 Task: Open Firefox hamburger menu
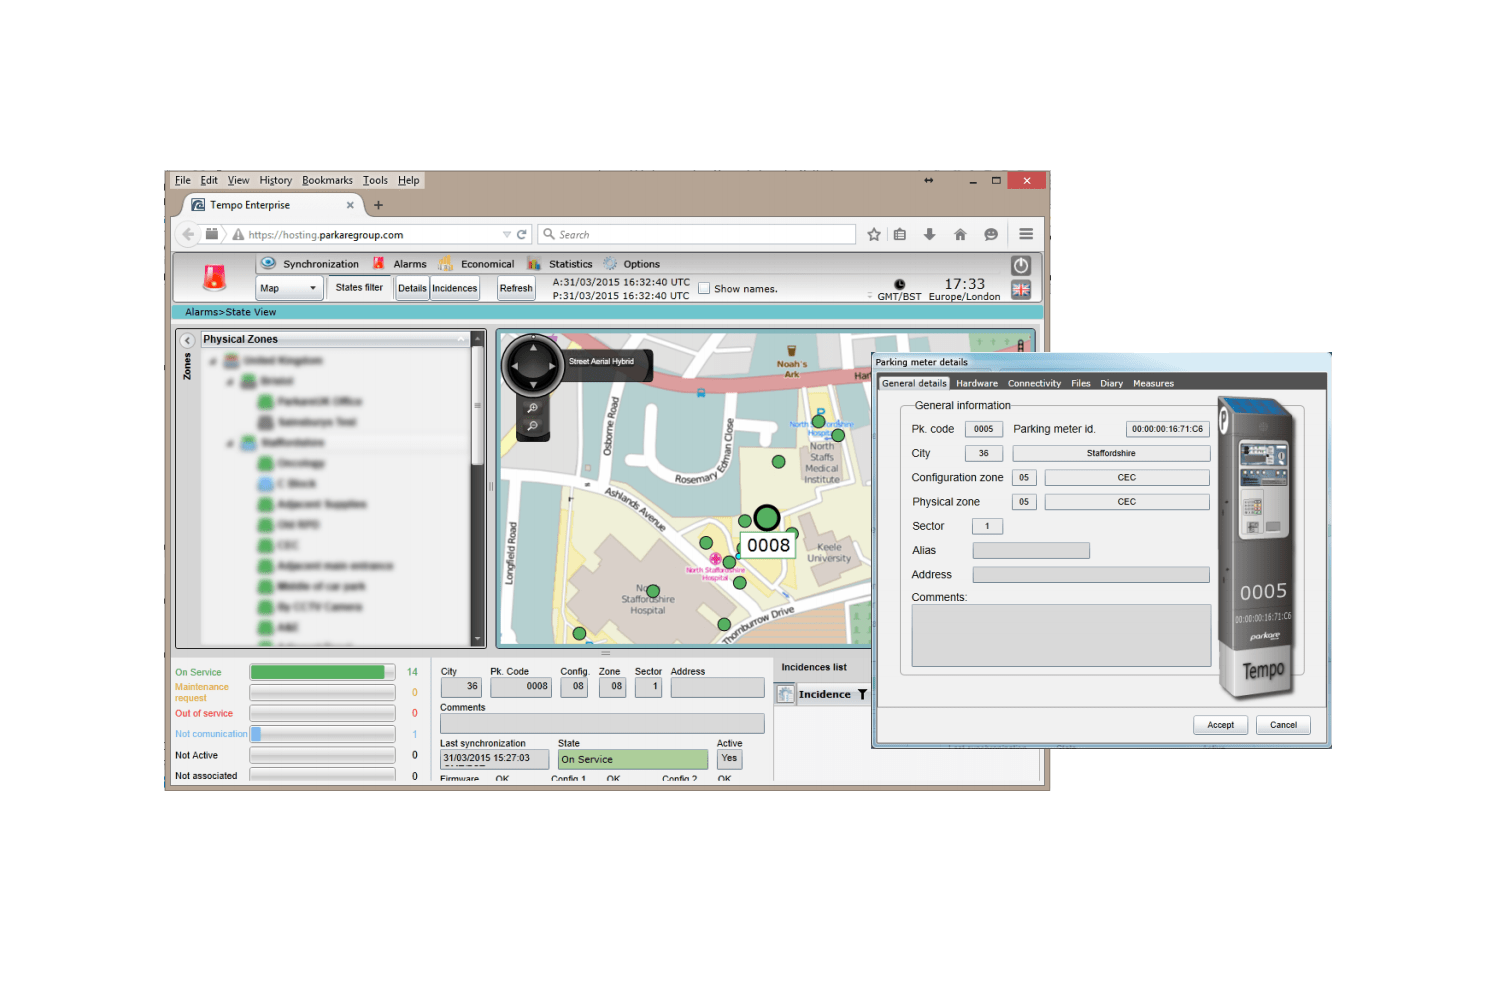coord(1026,234)
